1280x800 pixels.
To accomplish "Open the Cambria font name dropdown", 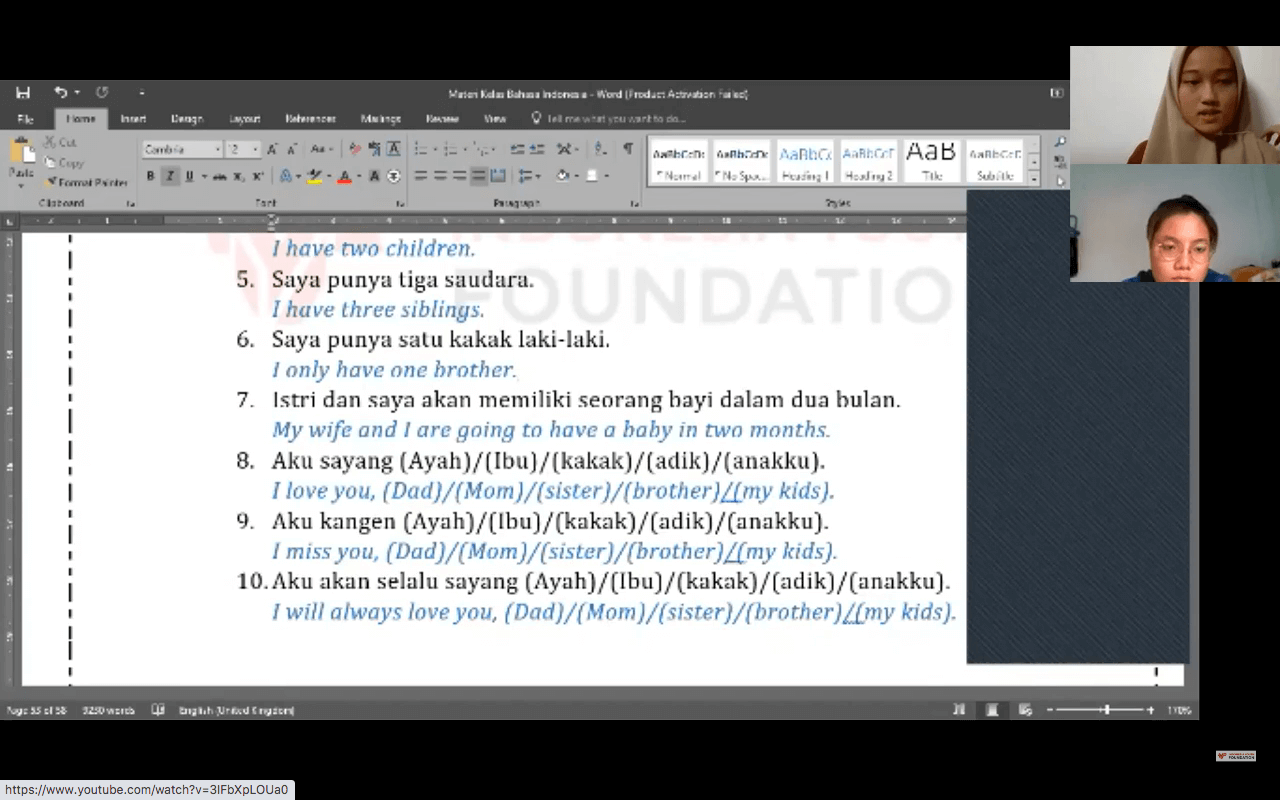I will [217, 149].
